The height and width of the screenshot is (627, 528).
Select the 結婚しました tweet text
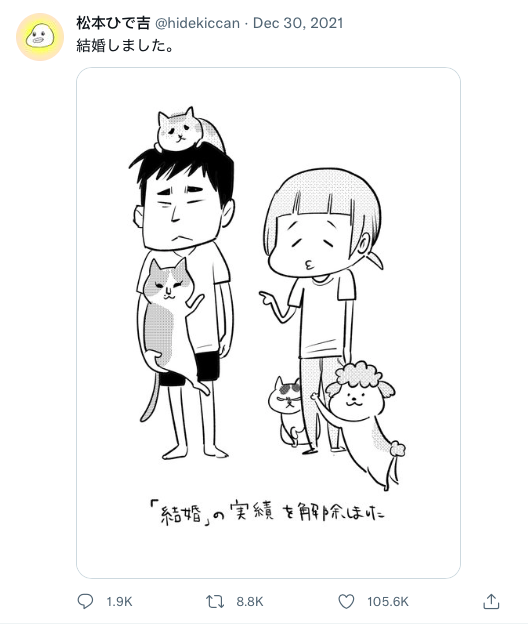[x=125, y=46]
